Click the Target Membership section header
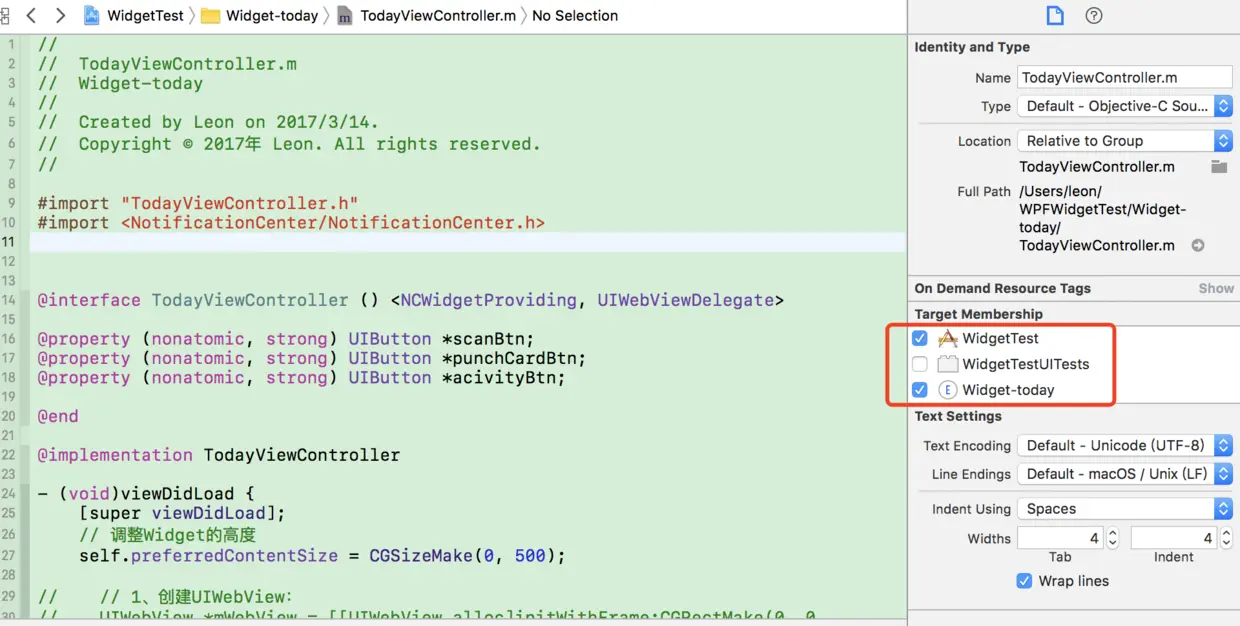The height and width of the screenshot is (626, 1240). pos(979,314)
